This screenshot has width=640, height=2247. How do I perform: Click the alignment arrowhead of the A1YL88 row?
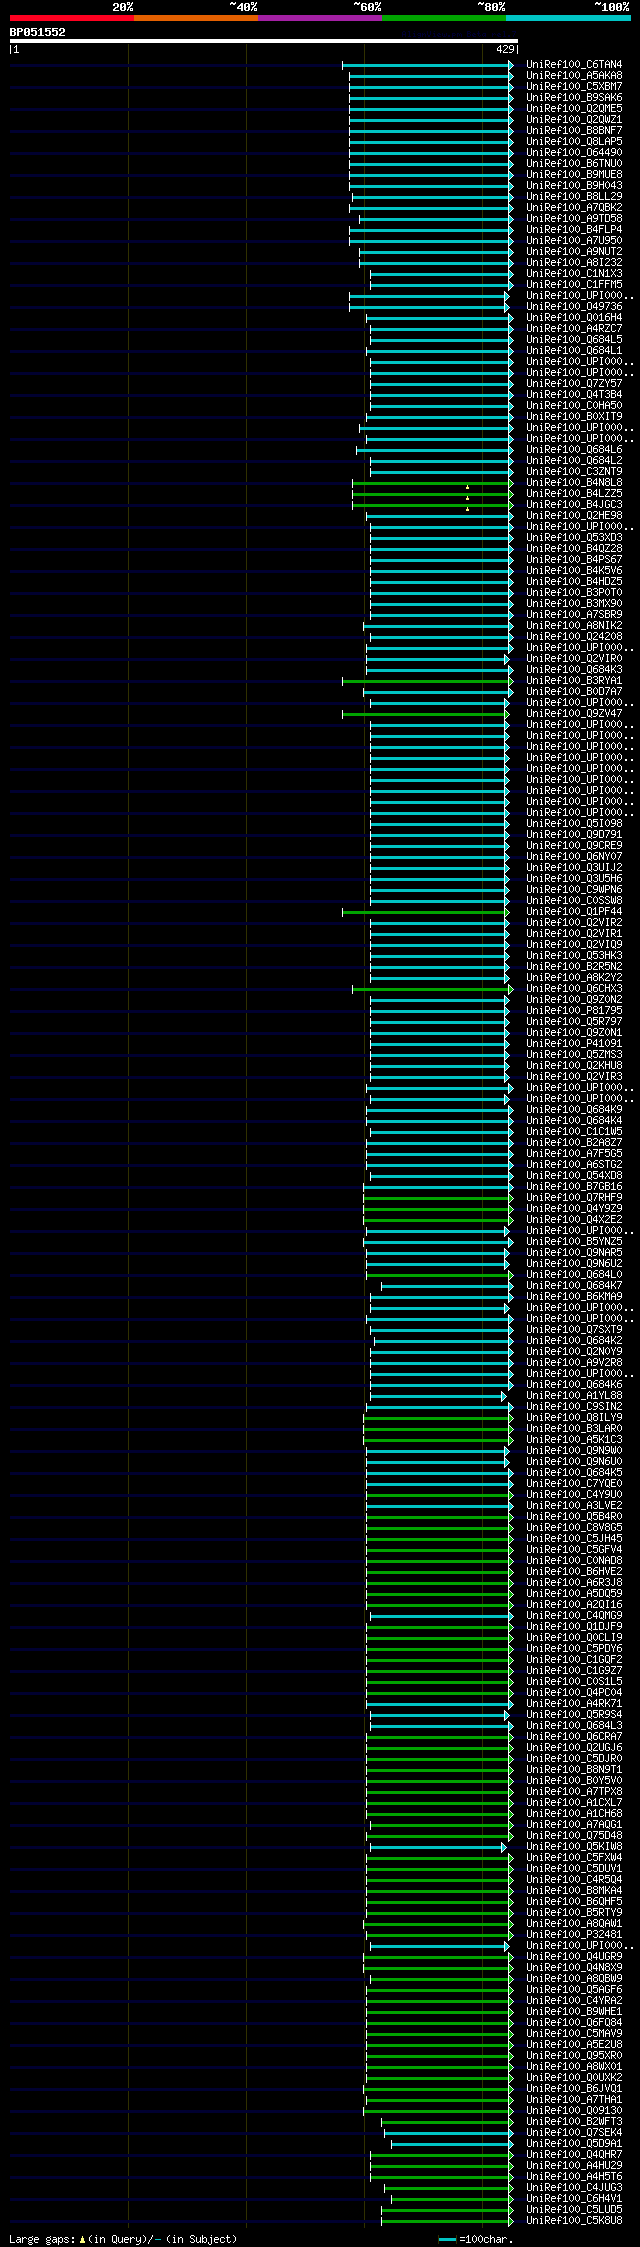click(x=504, y=1396)
